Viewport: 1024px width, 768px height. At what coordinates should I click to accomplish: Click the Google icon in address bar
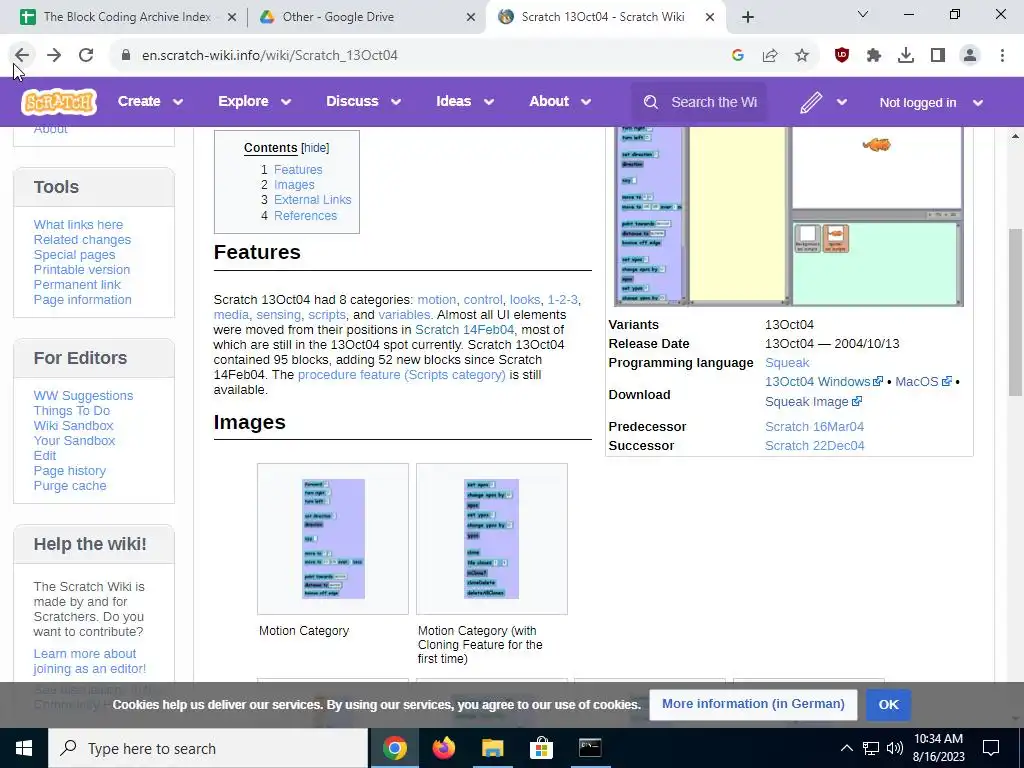point(738,56)
